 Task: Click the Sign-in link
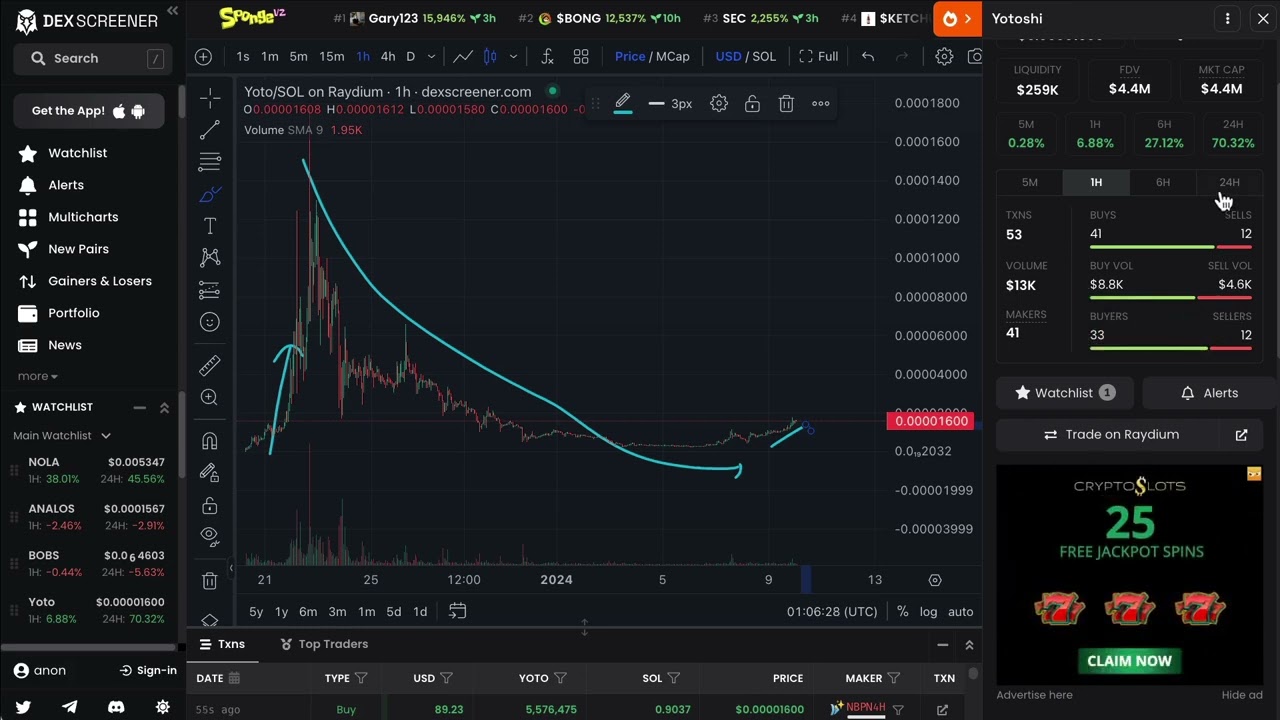point(148,671)
